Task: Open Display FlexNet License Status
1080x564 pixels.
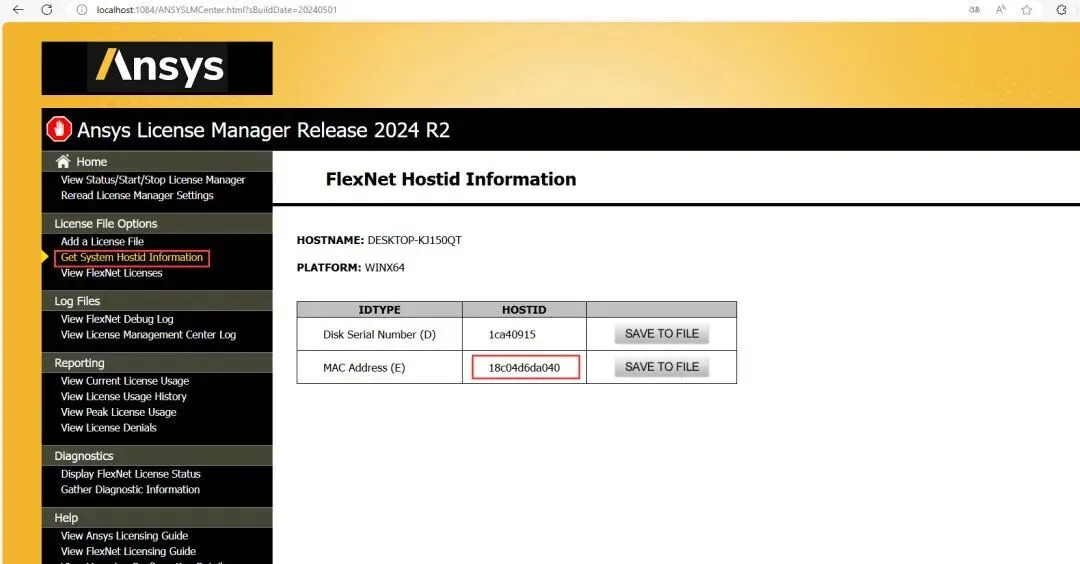Action: coord(131,474)
